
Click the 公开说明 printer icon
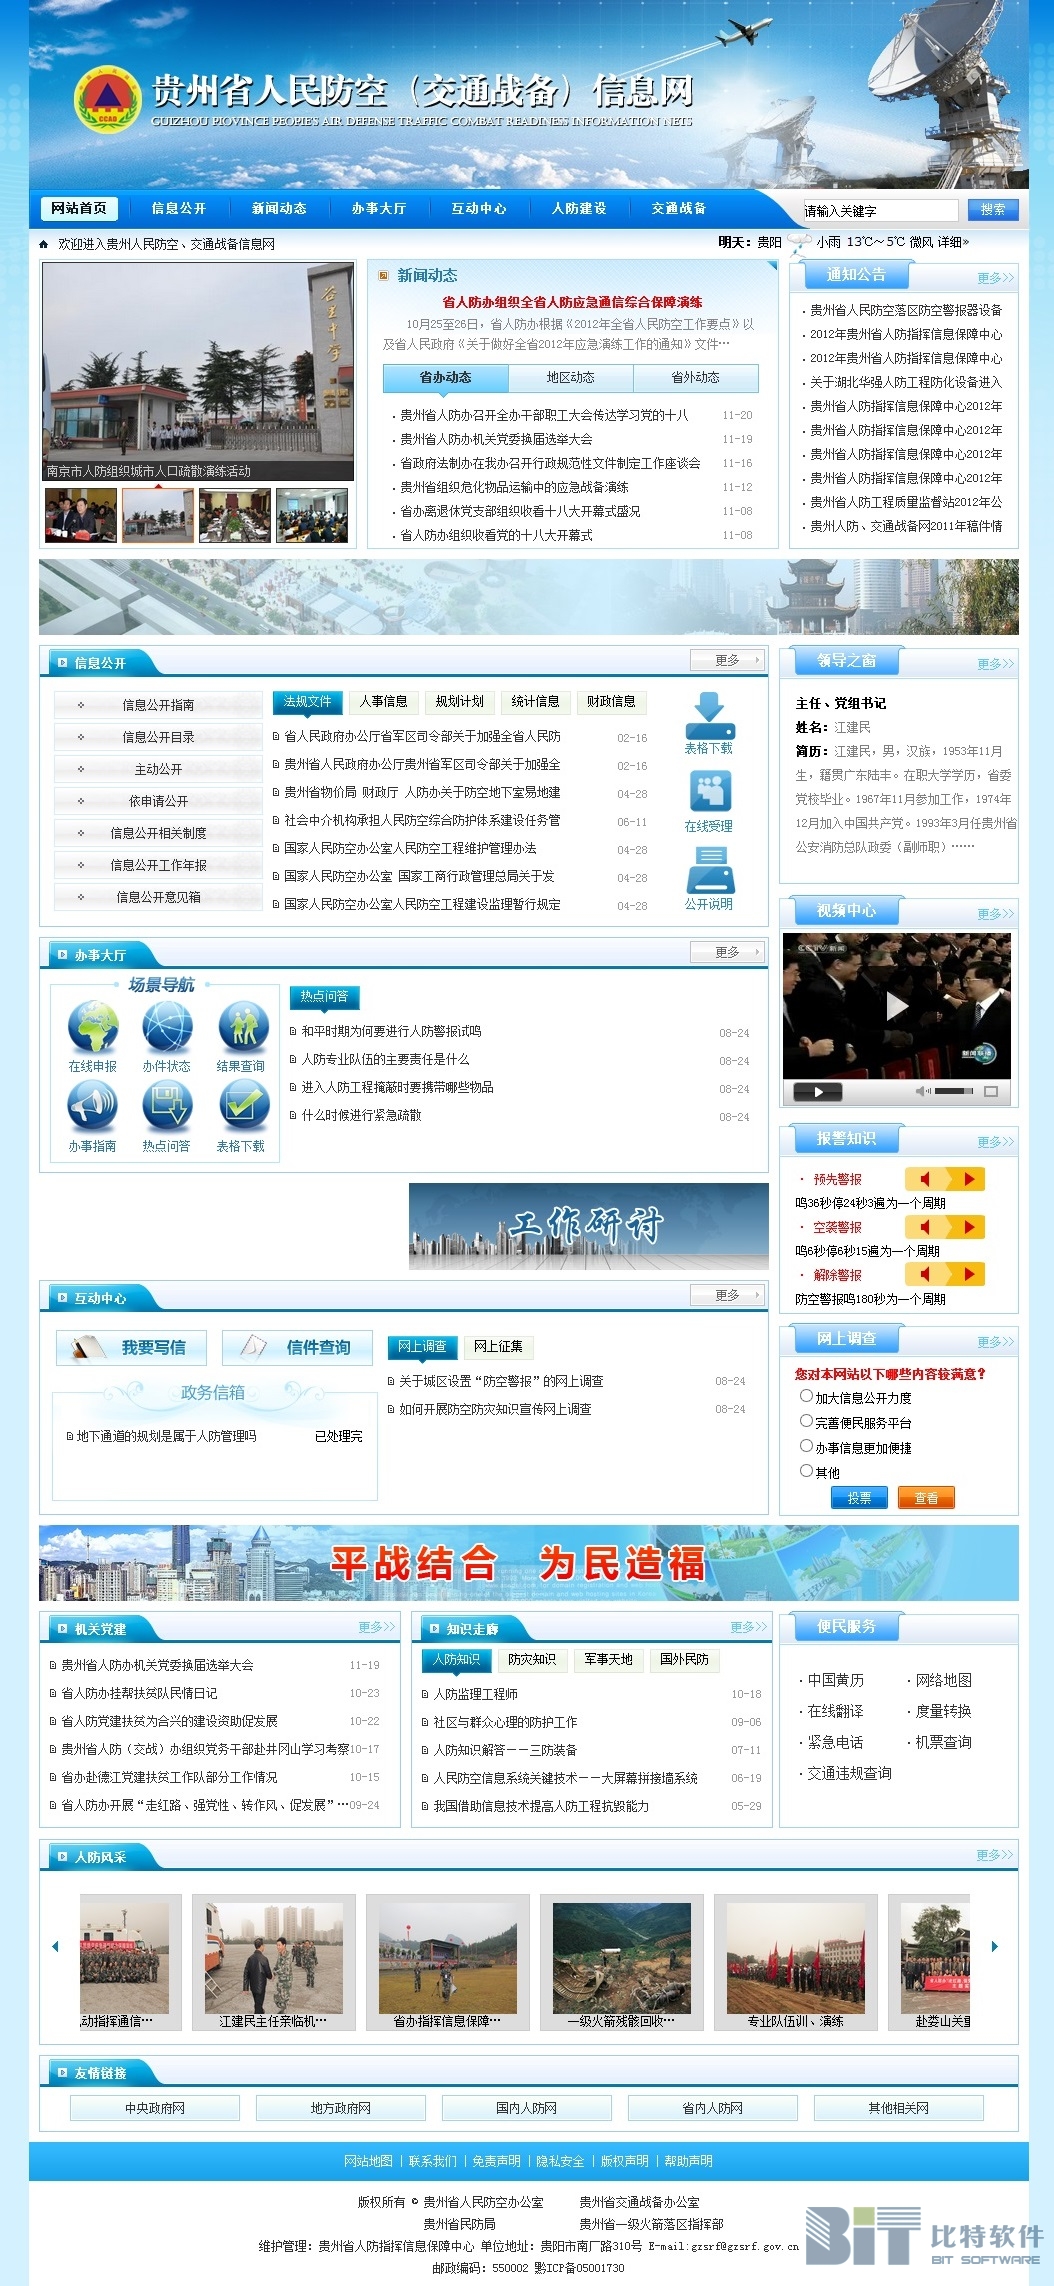click(x=709, y=870)
